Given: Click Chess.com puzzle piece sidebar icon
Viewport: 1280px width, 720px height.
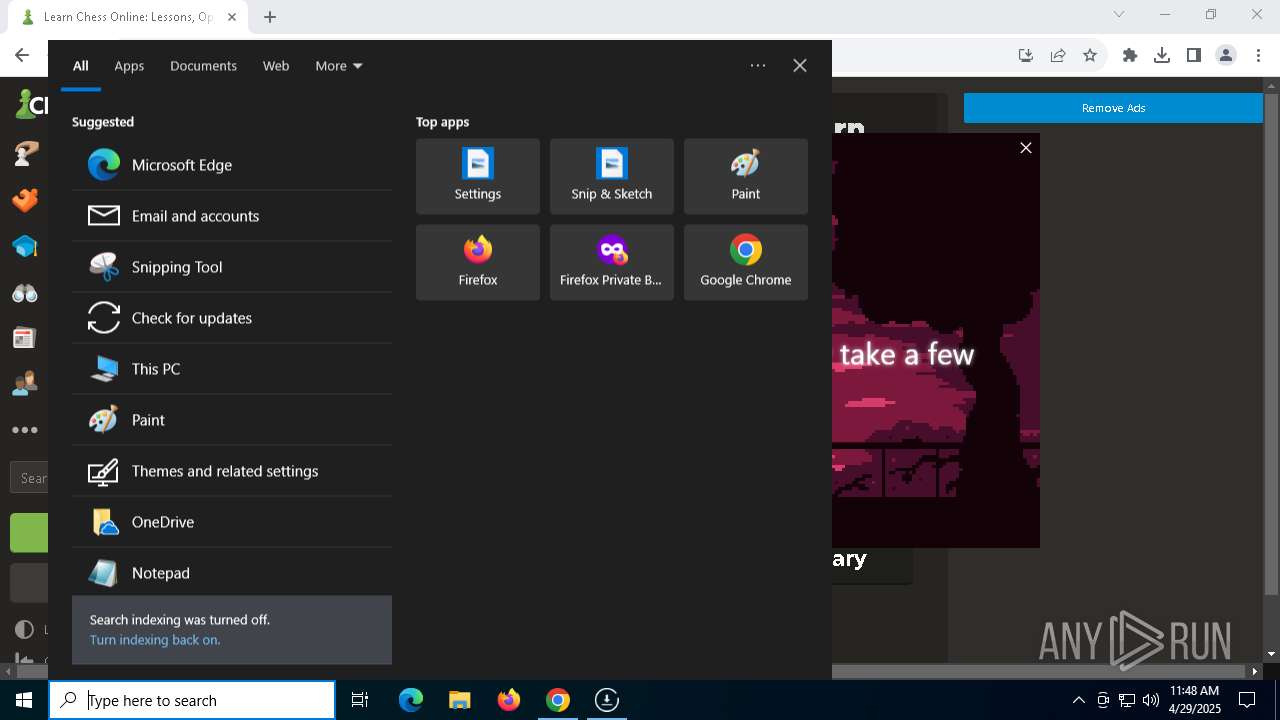Looking at the screenshot, I should [25, 199].
